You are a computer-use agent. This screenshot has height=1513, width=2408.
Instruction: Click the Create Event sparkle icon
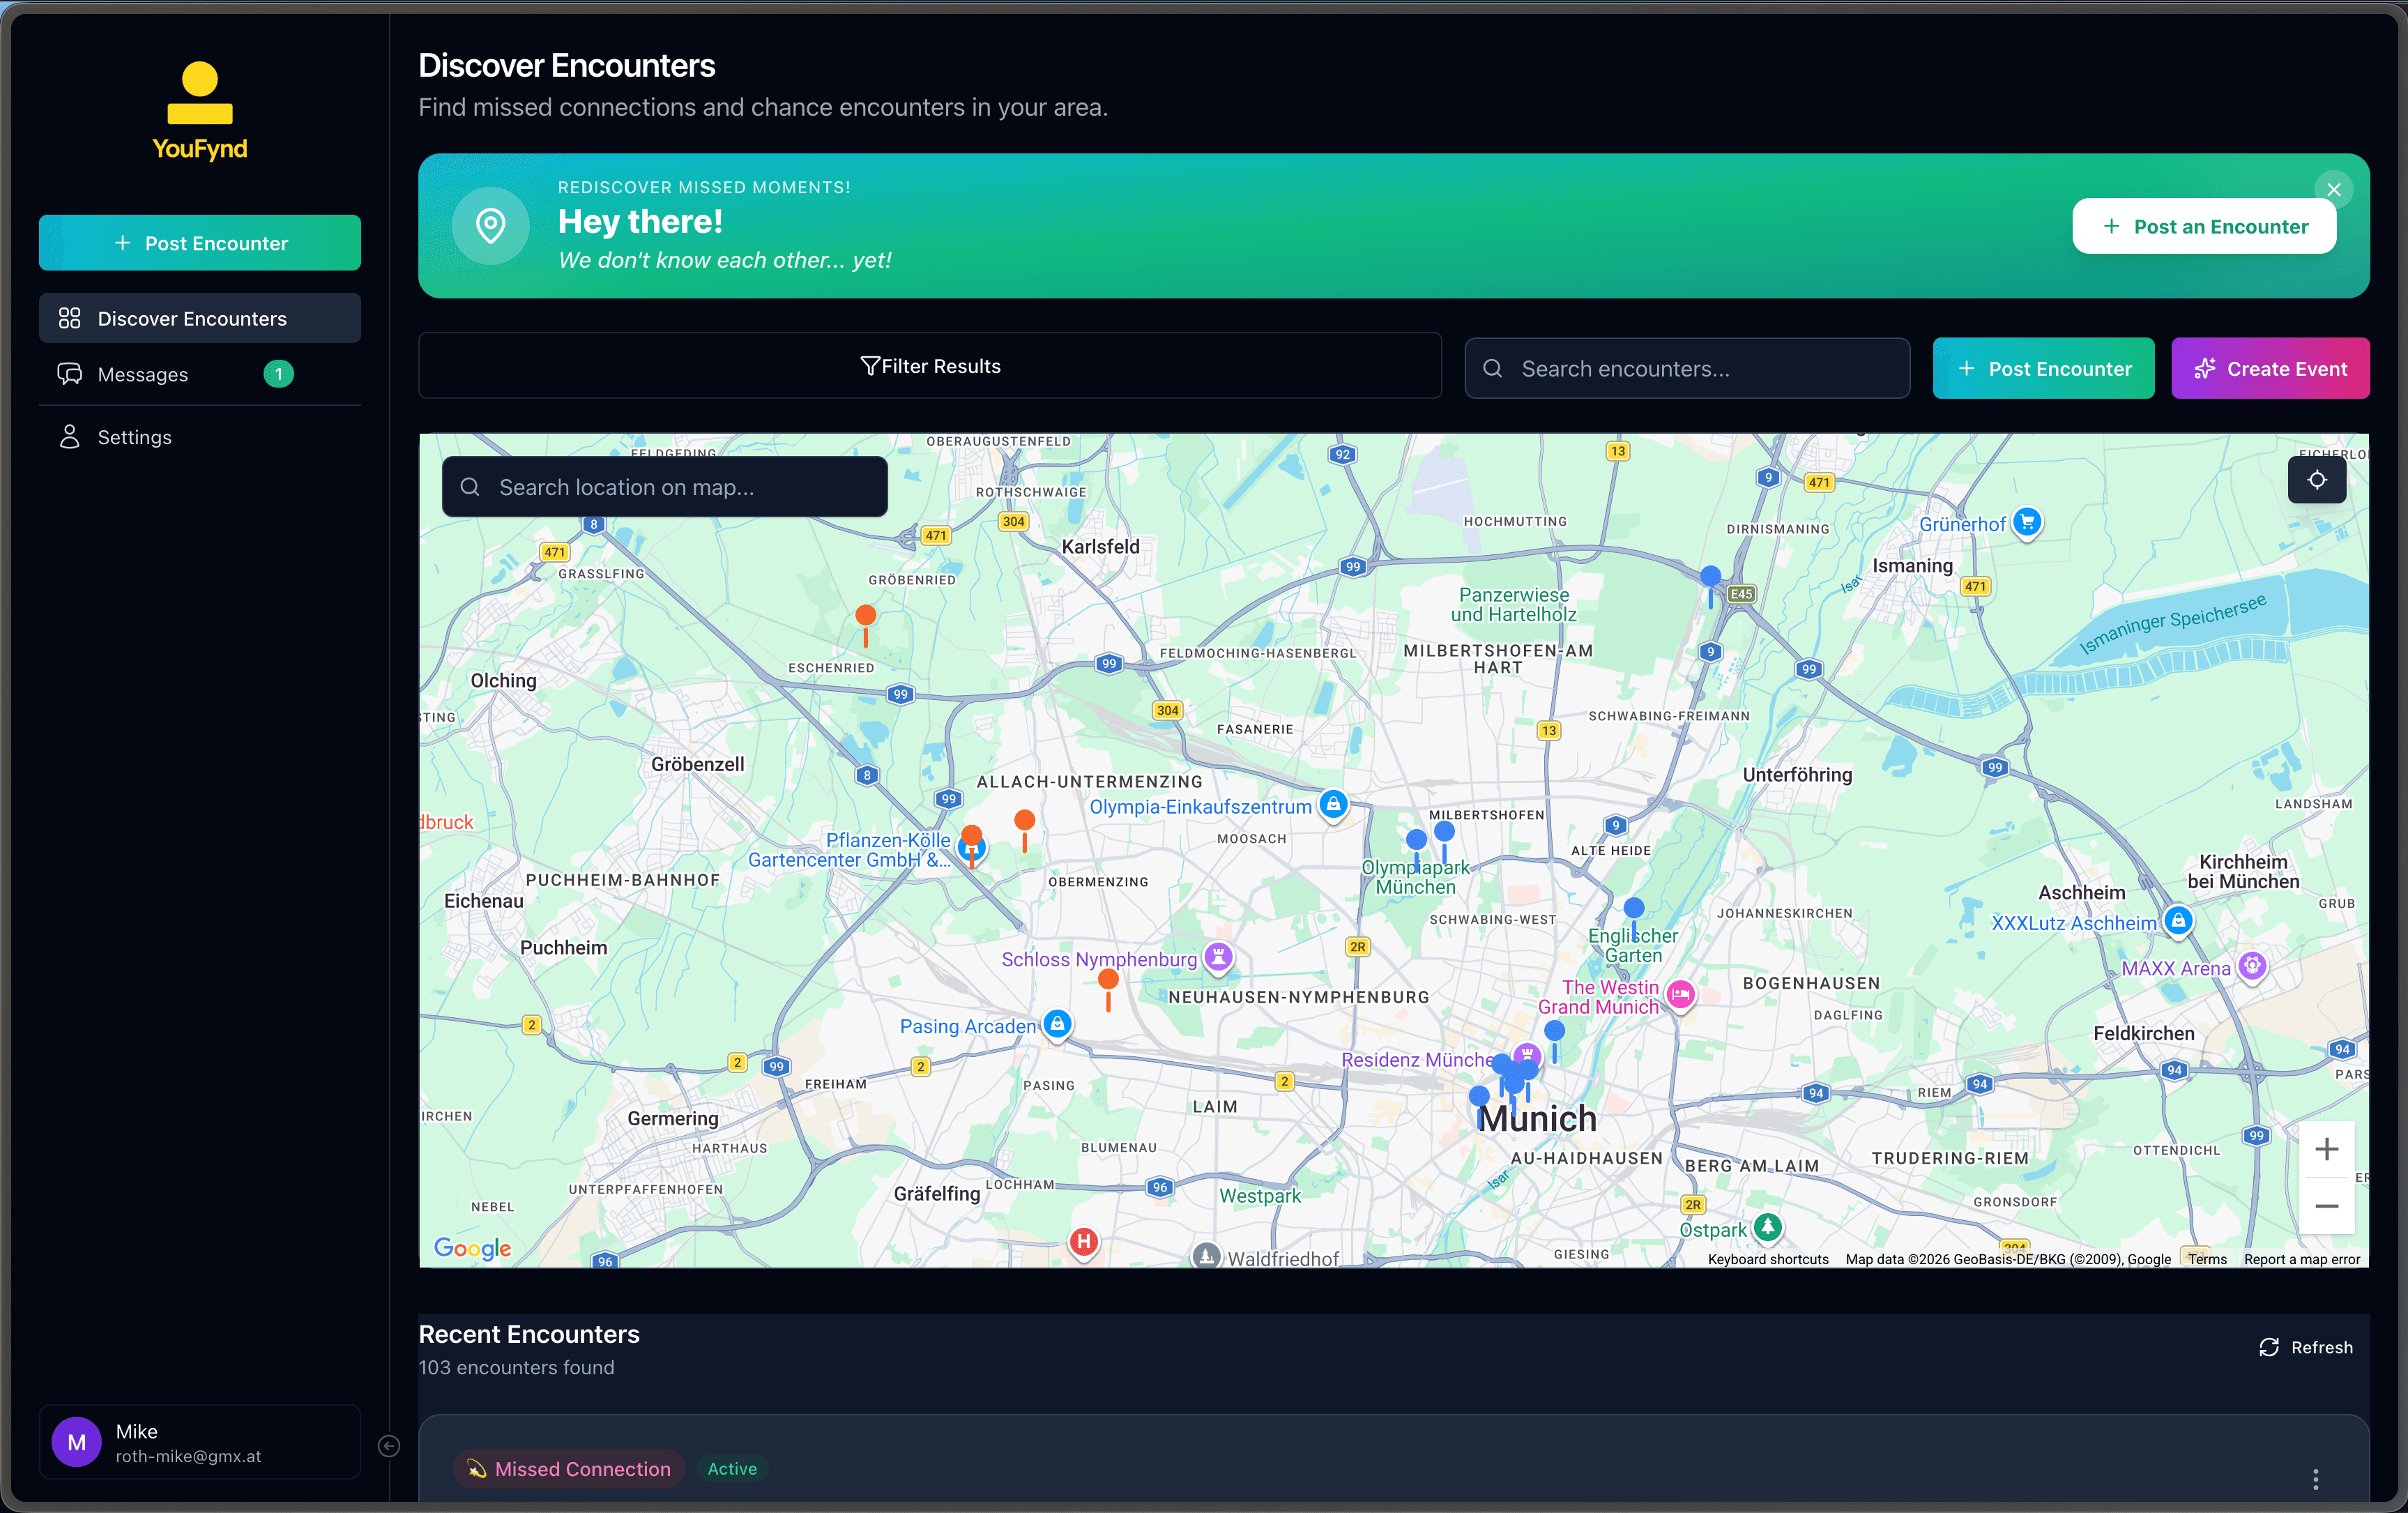[2204, 369]
